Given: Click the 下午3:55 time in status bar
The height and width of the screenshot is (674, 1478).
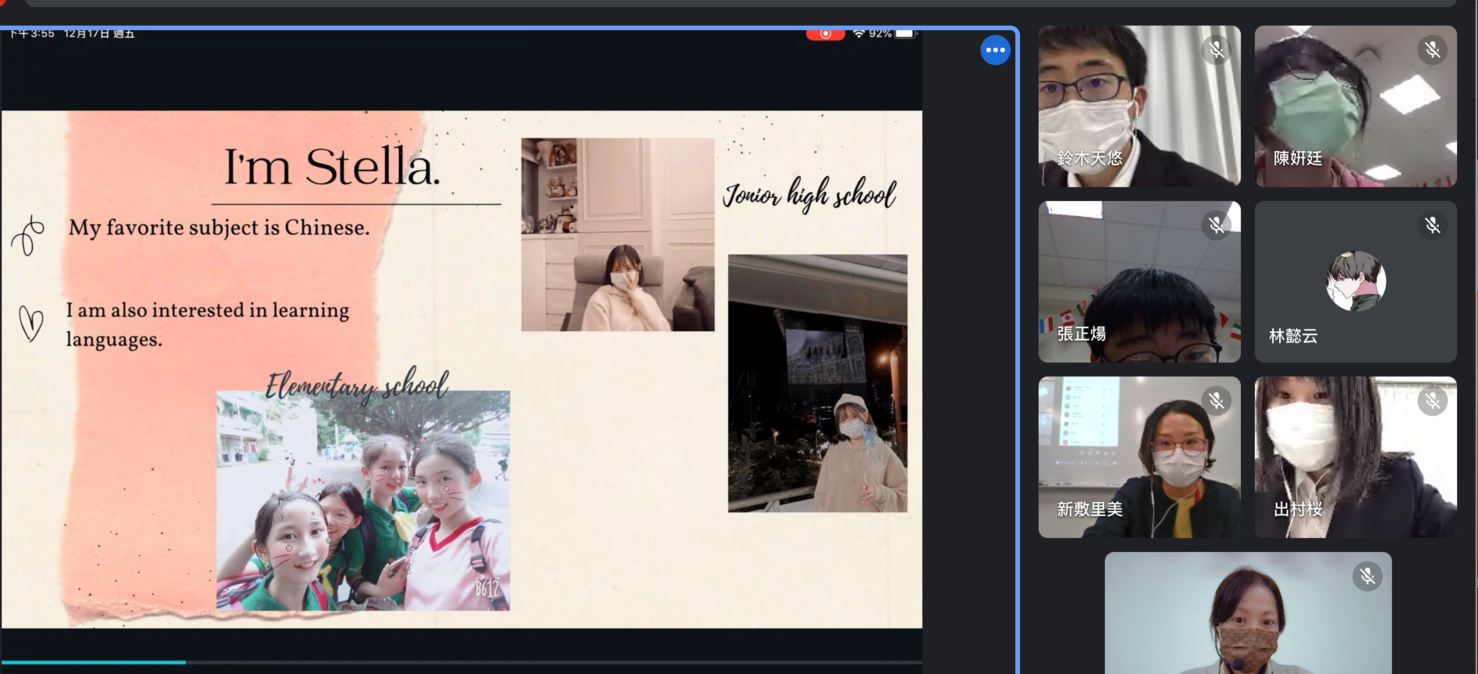Looking at the screenshot, I should (x=32, y=34).
